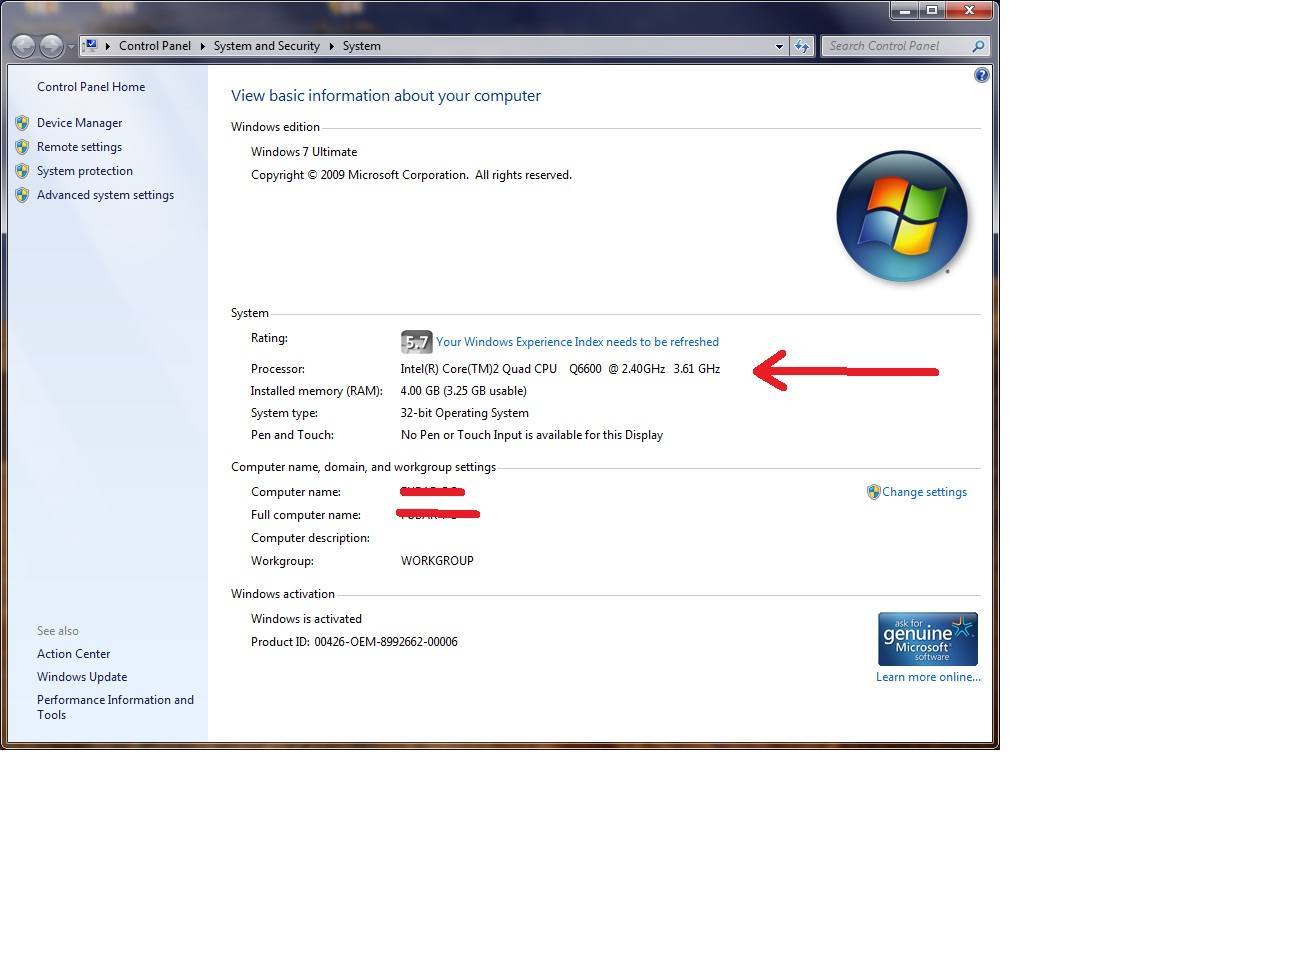1296x972 pixels.
Task: Click the WORKGROUP value
Action: (x=437, y=561)
